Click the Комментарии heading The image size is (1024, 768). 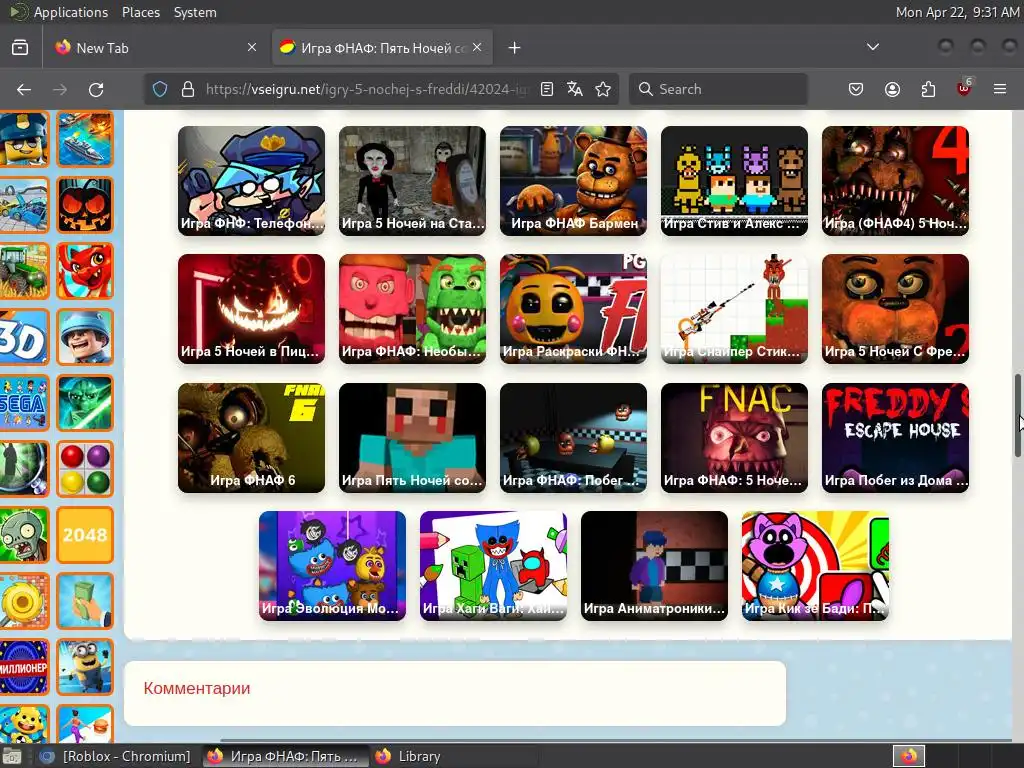coord(197,688)
